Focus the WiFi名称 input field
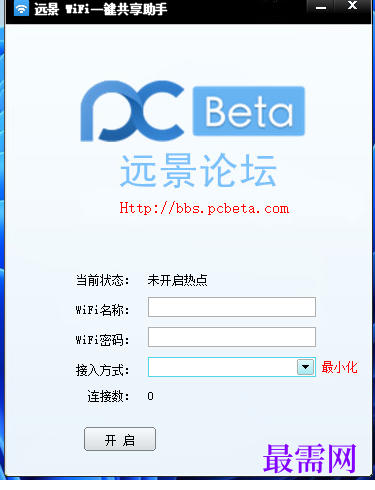 pos(232,307)
